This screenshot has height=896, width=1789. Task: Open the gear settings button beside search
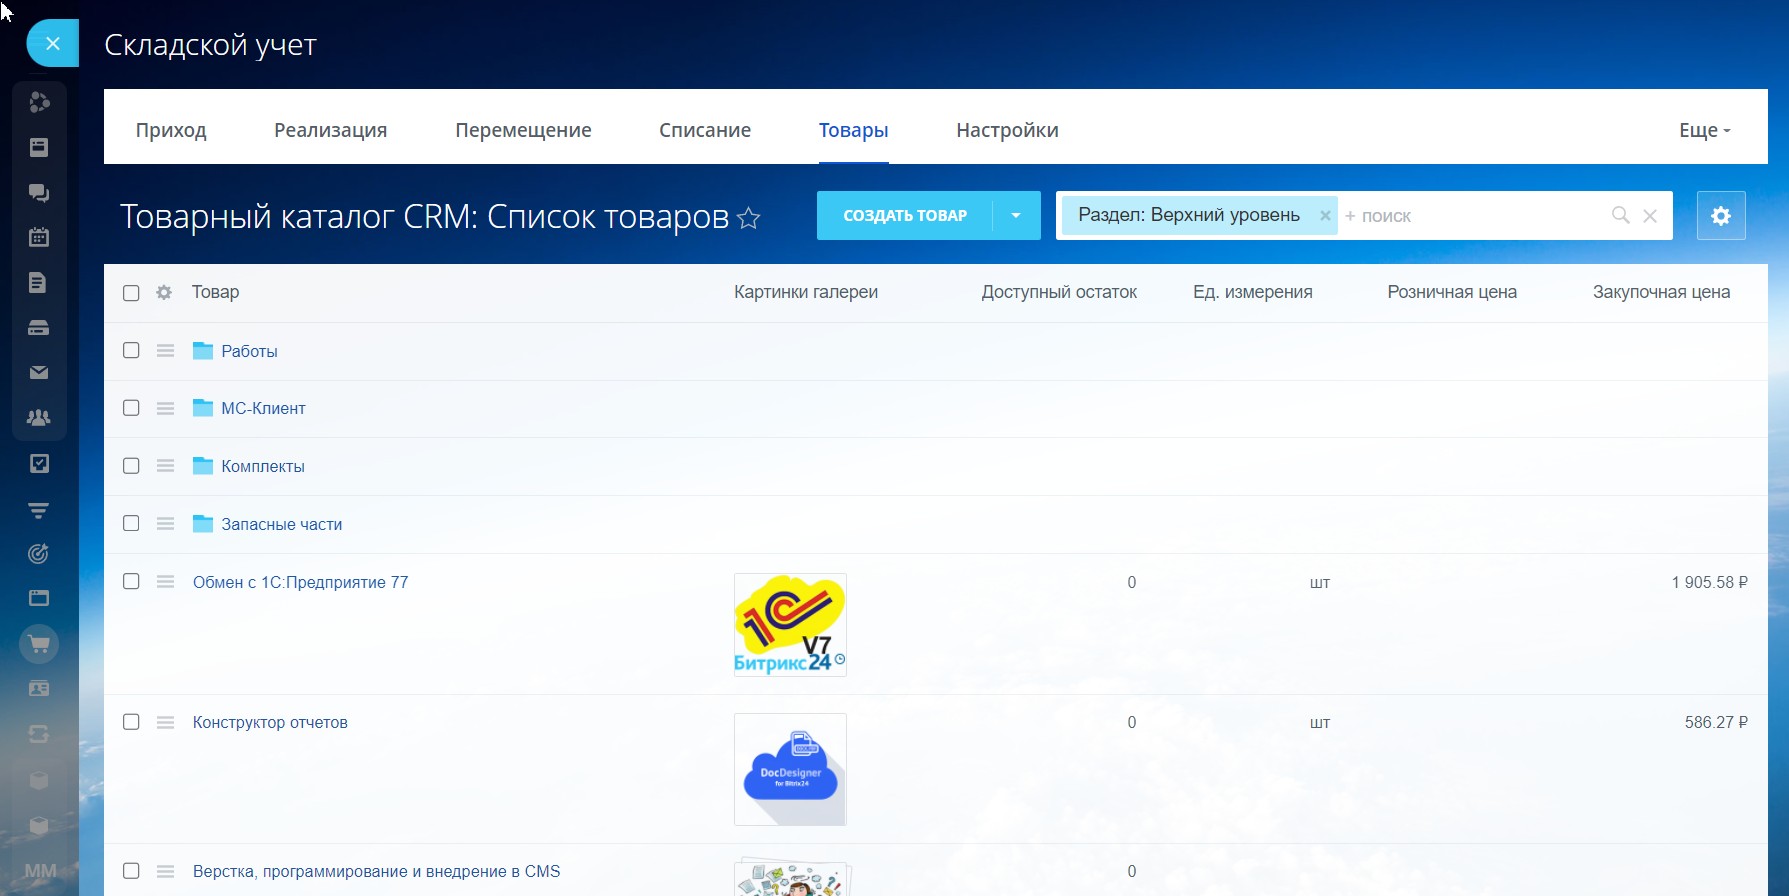point(1720,216)
